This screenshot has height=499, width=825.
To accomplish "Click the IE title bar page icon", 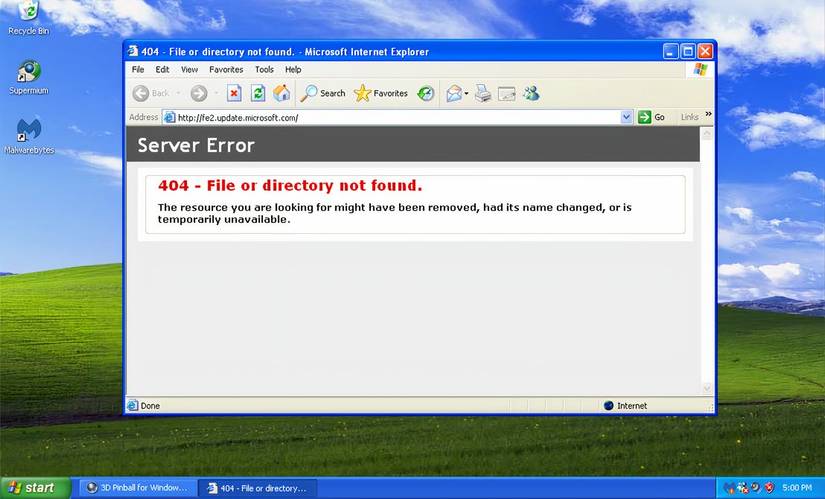I will coord(133,51).
